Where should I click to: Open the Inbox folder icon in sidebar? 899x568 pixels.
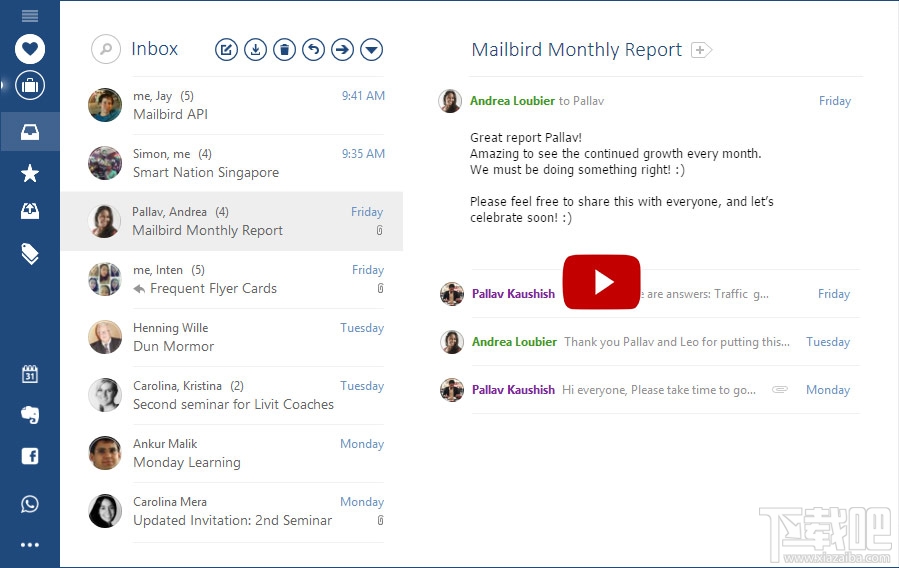pyautogui.click(x=30, y=132)
